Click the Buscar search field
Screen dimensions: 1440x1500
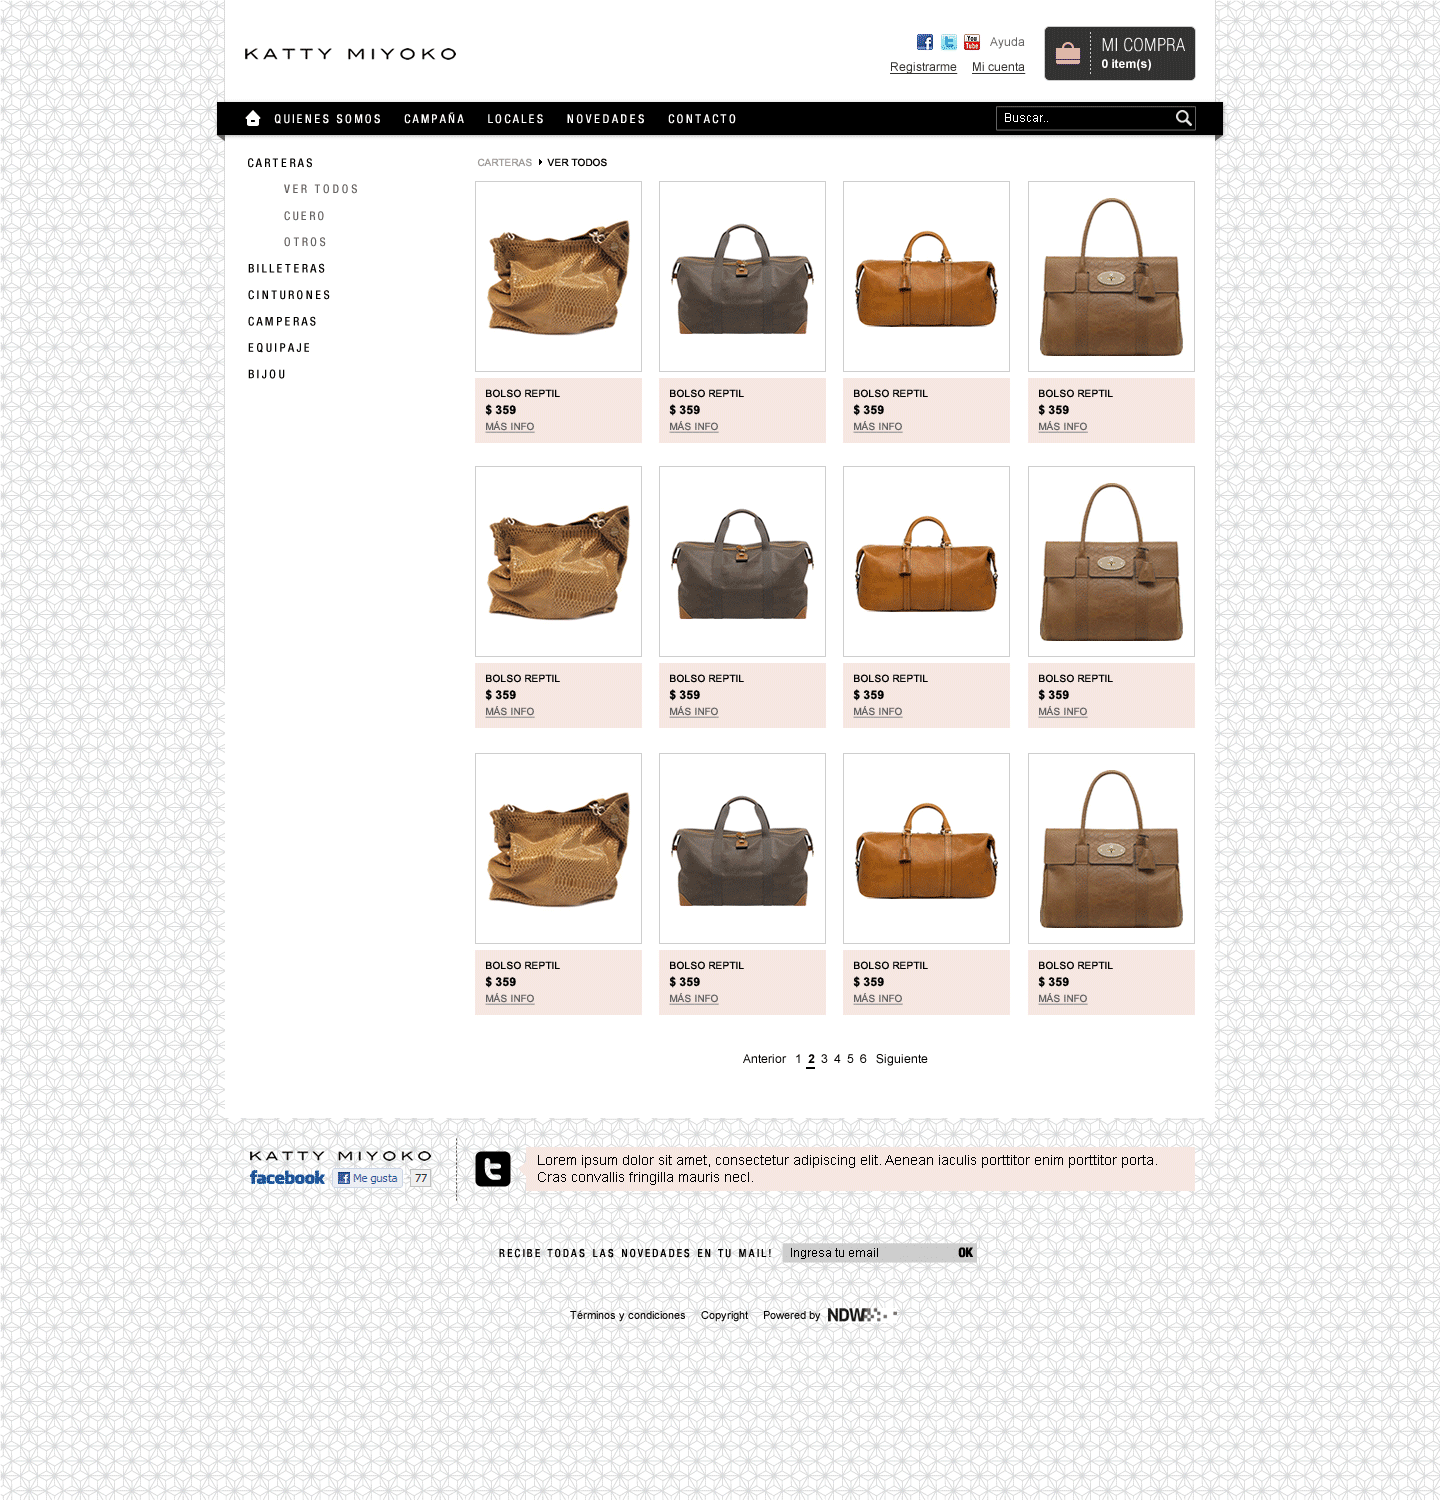[x=1085, y=118]
